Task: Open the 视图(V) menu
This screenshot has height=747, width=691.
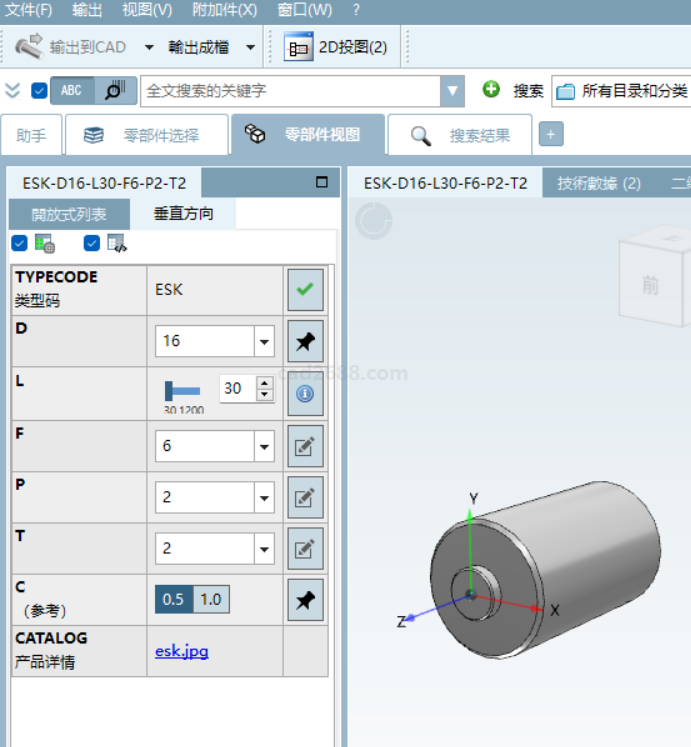Action: [x=147, y=10]
